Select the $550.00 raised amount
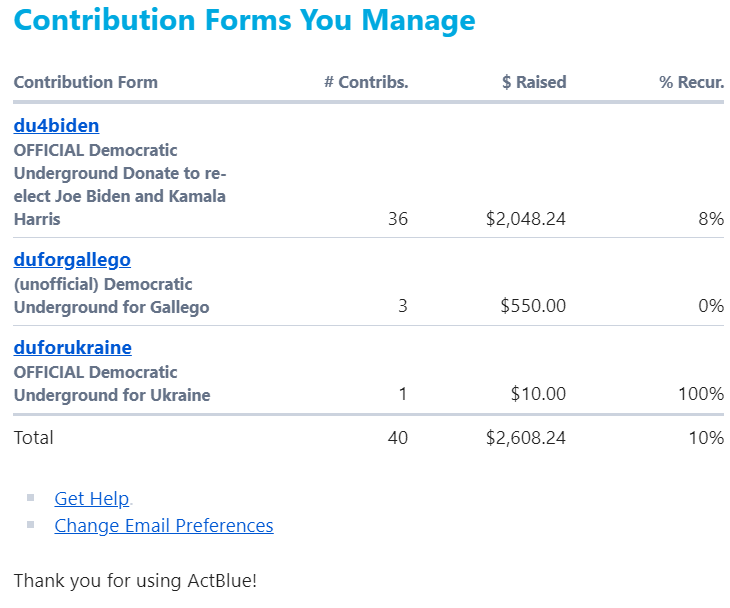The width and height of the screenshot is (730, 608). (533, 306)
